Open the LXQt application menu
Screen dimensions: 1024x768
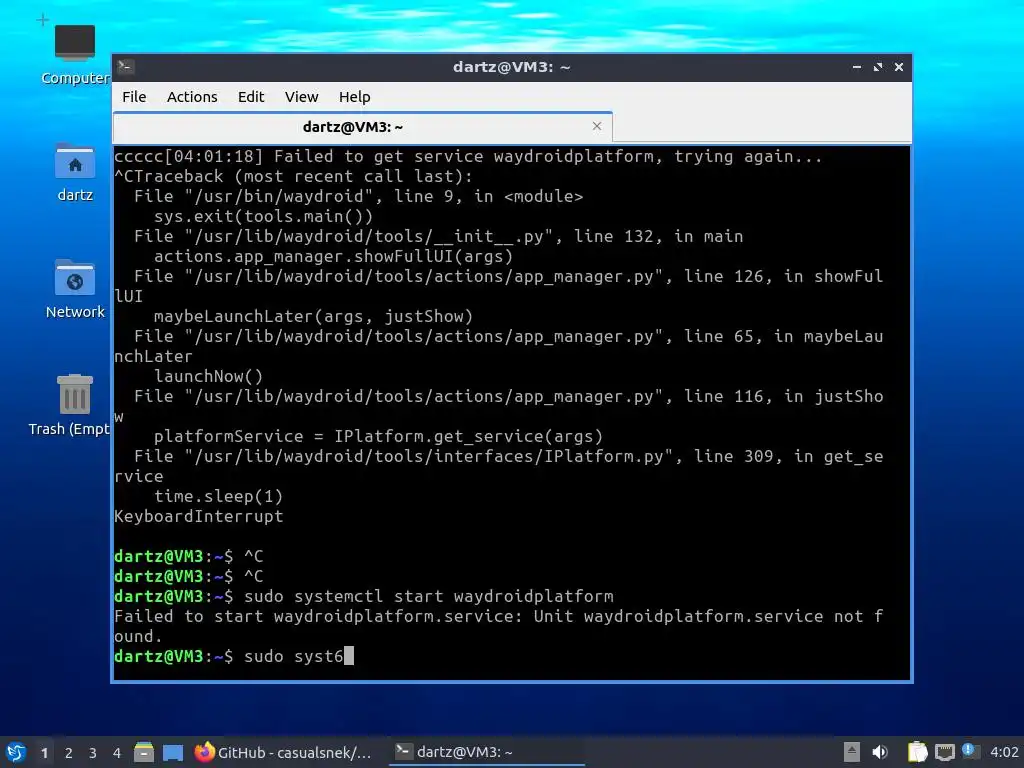[16, 752]
